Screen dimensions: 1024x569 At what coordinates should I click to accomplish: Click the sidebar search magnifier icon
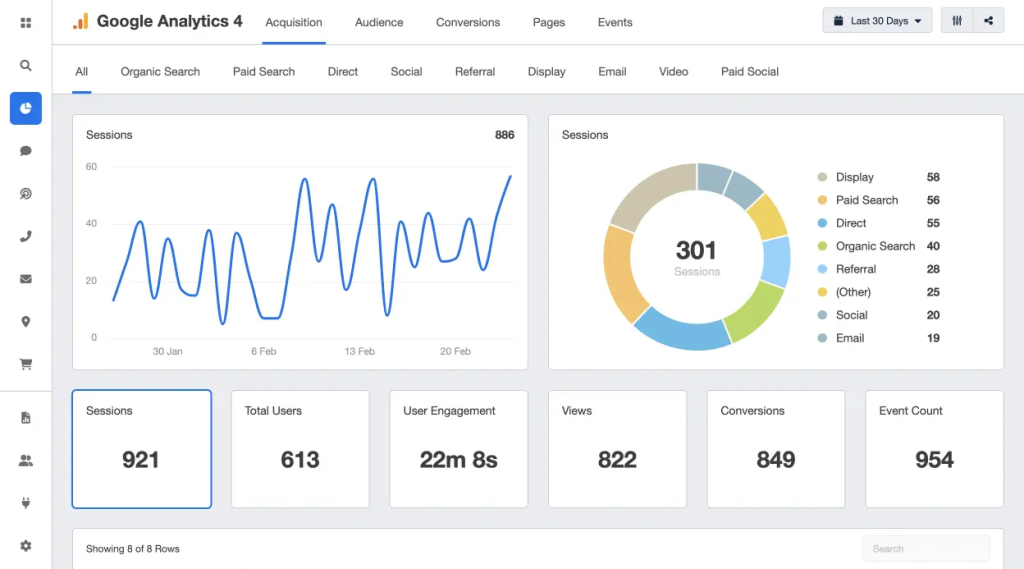tap(25, 65)
